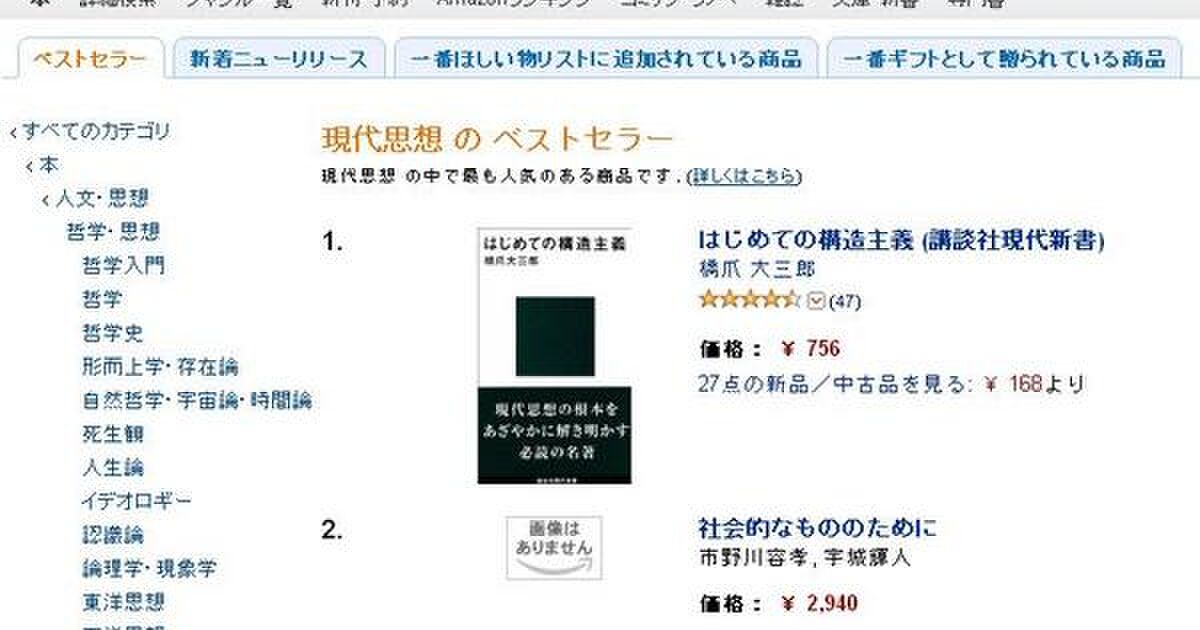Viewport: 1200px width, 630px height.
Task: Click the four-and-half star rating icon
Action: (x=750, y=299)
